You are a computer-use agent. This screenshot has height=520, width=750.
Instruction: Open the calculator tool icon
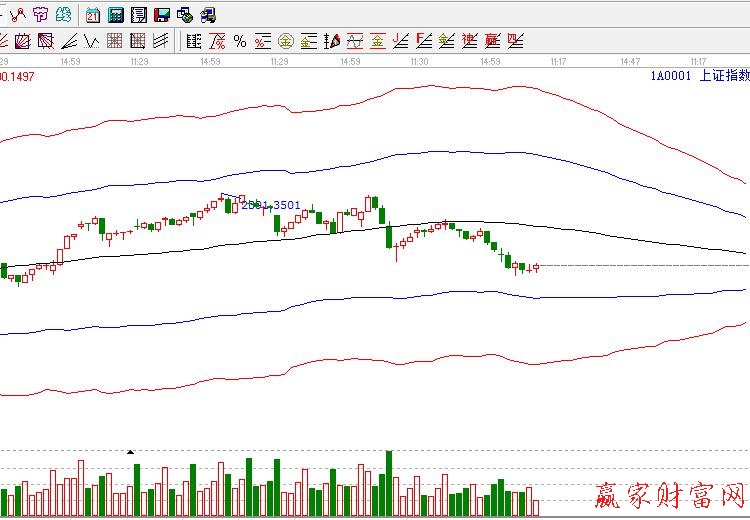116,15
